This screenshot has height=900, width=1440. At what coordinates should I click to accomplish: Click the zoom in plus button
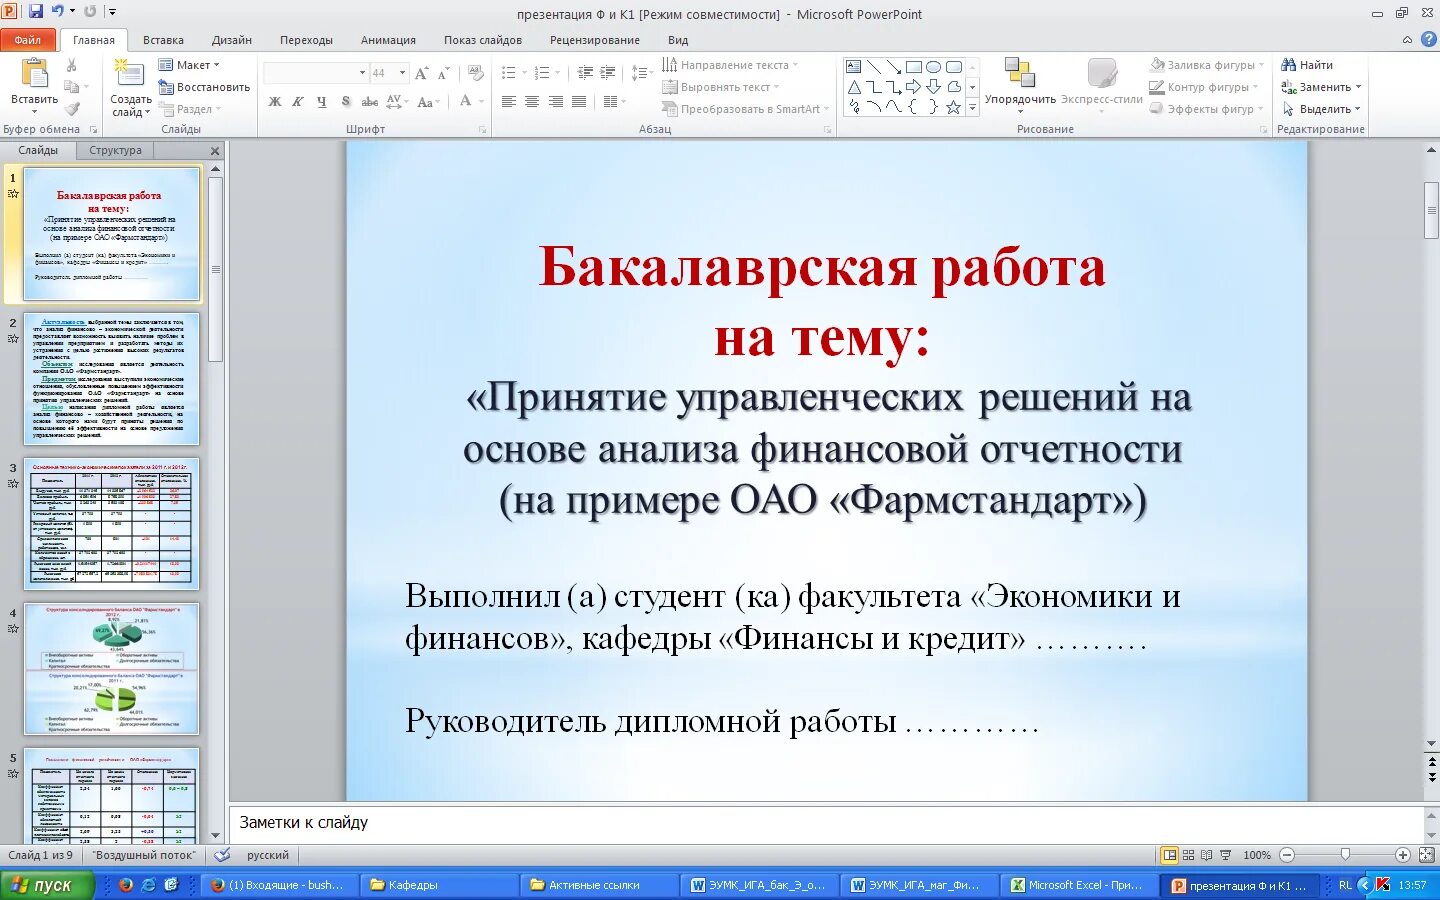click(1402, 855)
